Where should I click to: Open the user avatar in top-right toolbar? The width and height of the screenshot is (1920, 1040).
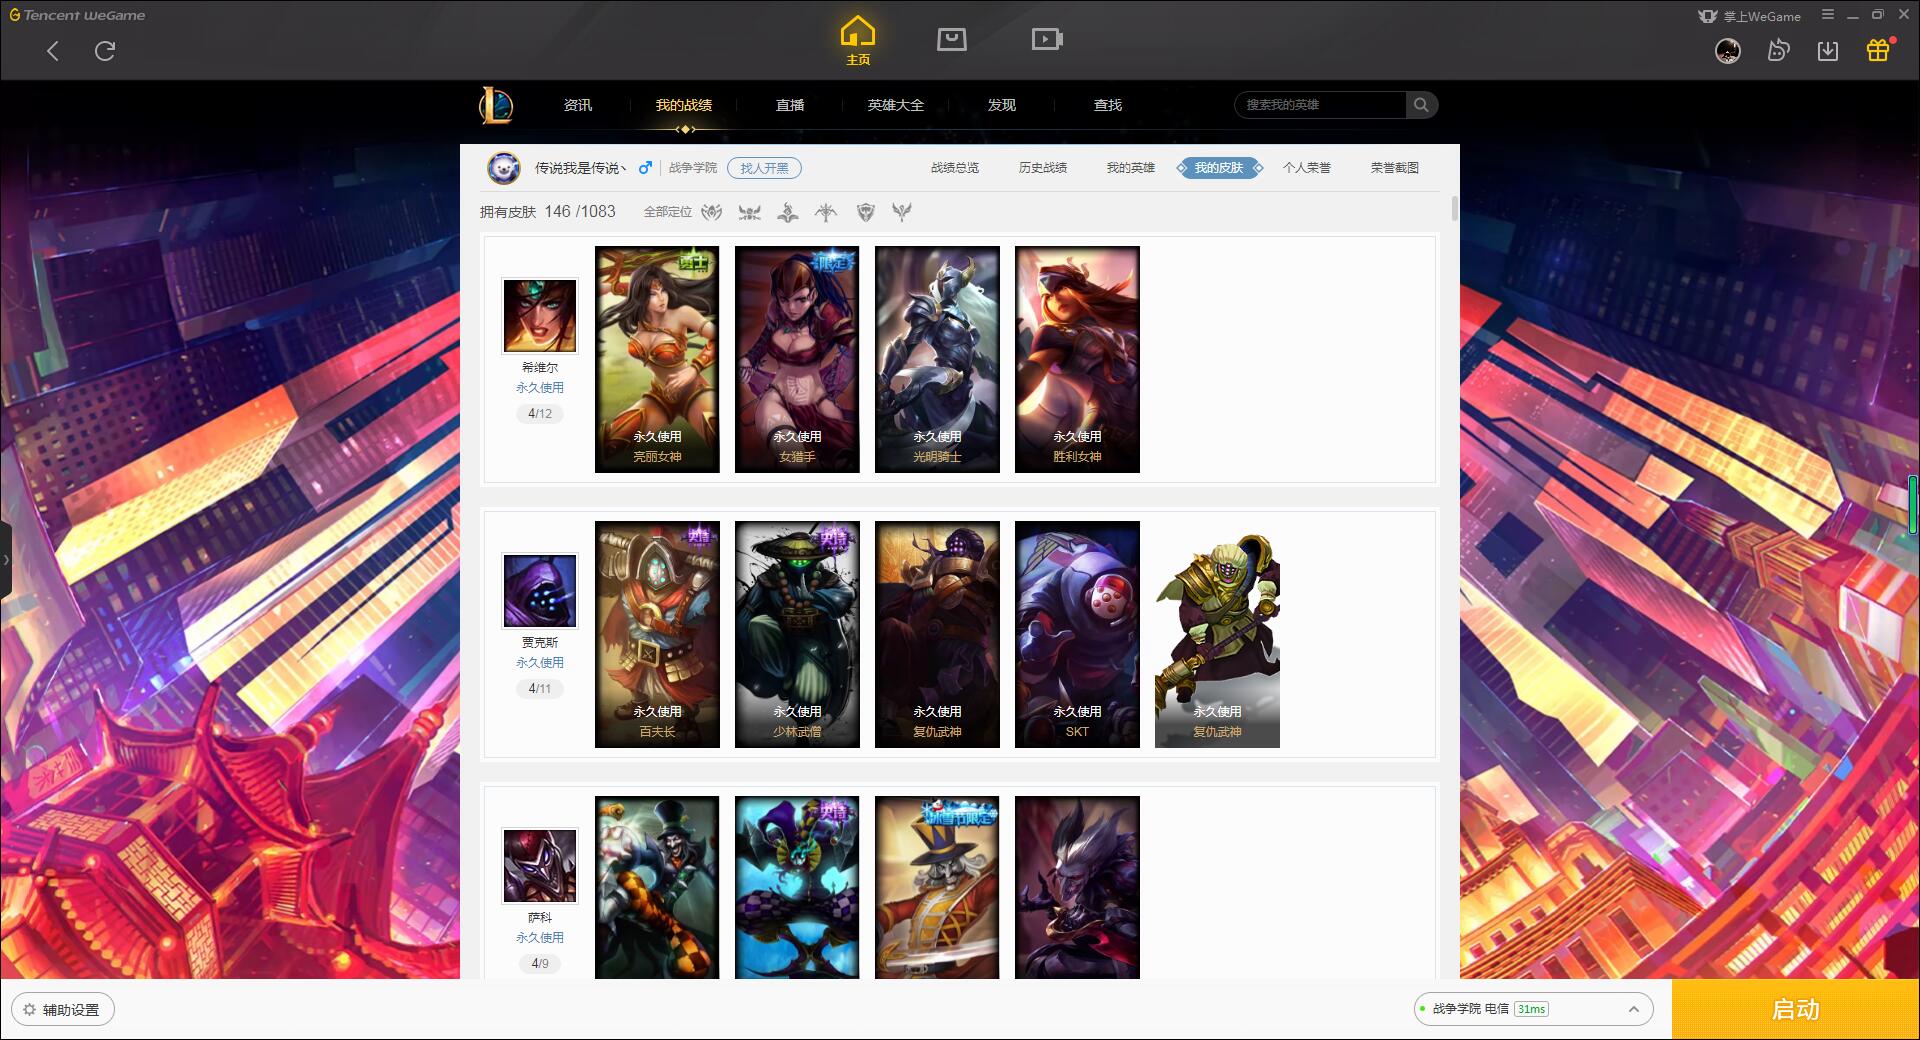click(x=1727, y=51)
